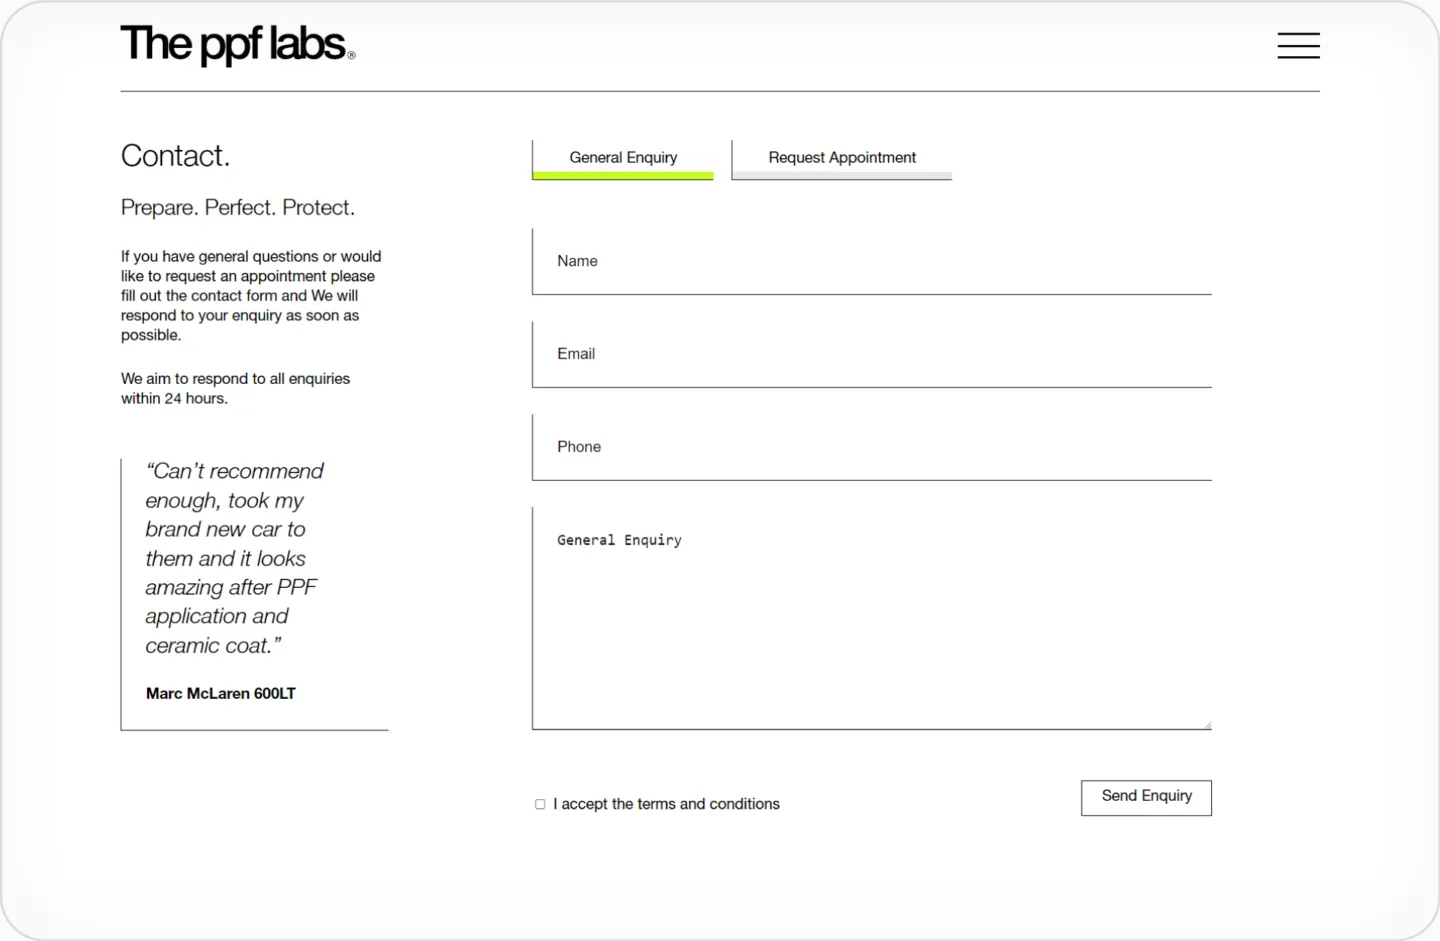The width and height of the screenshot is (1440, 941).
Task: Click the intro paragraph about general questions
Action: (x=250, y=295)
